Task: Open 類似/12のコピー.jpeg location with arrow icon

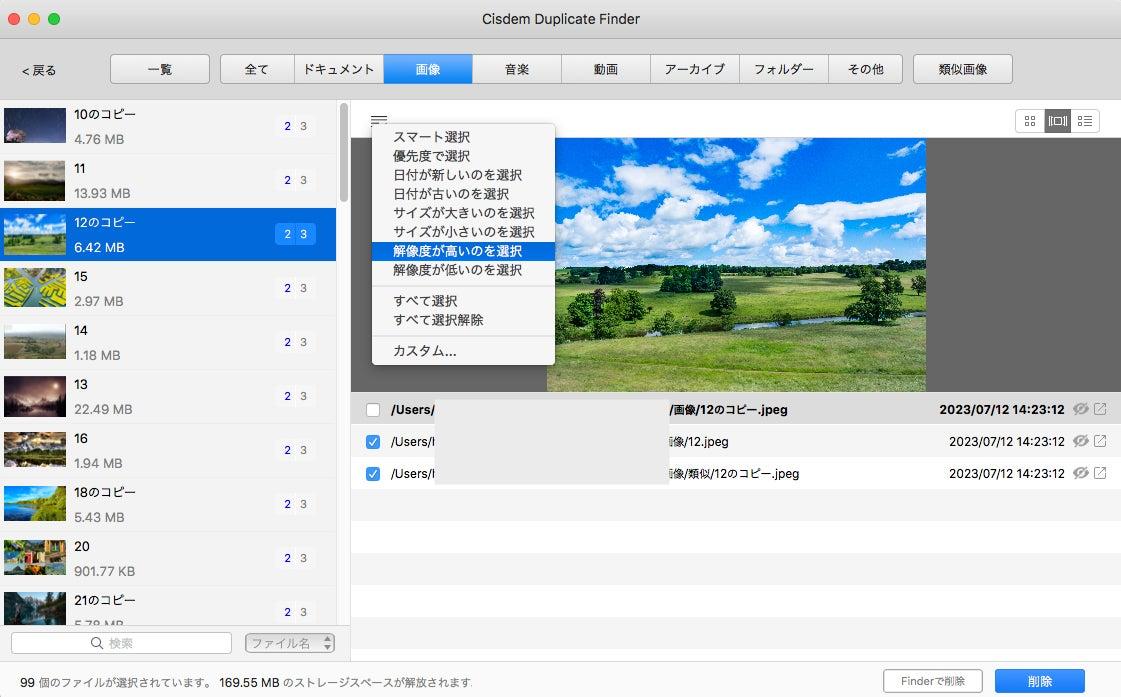Action: click(1100, 473)
